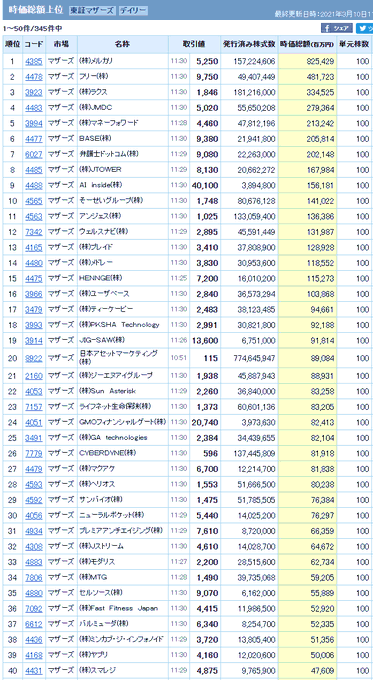The width and height of the screenshot is (373, 680).
Task: Open stock code 3491 link for GA technologies
Action: (x=33, y=438)
